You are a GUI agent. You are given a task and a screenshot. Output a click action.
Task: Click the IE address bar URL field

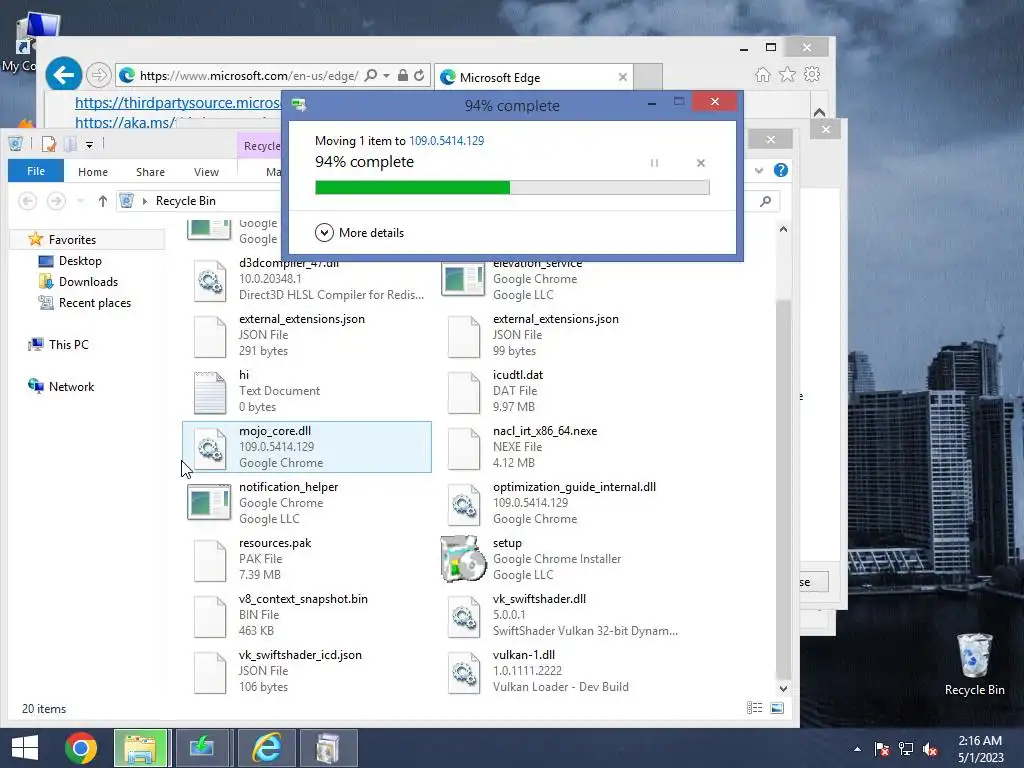click(249, 76)
